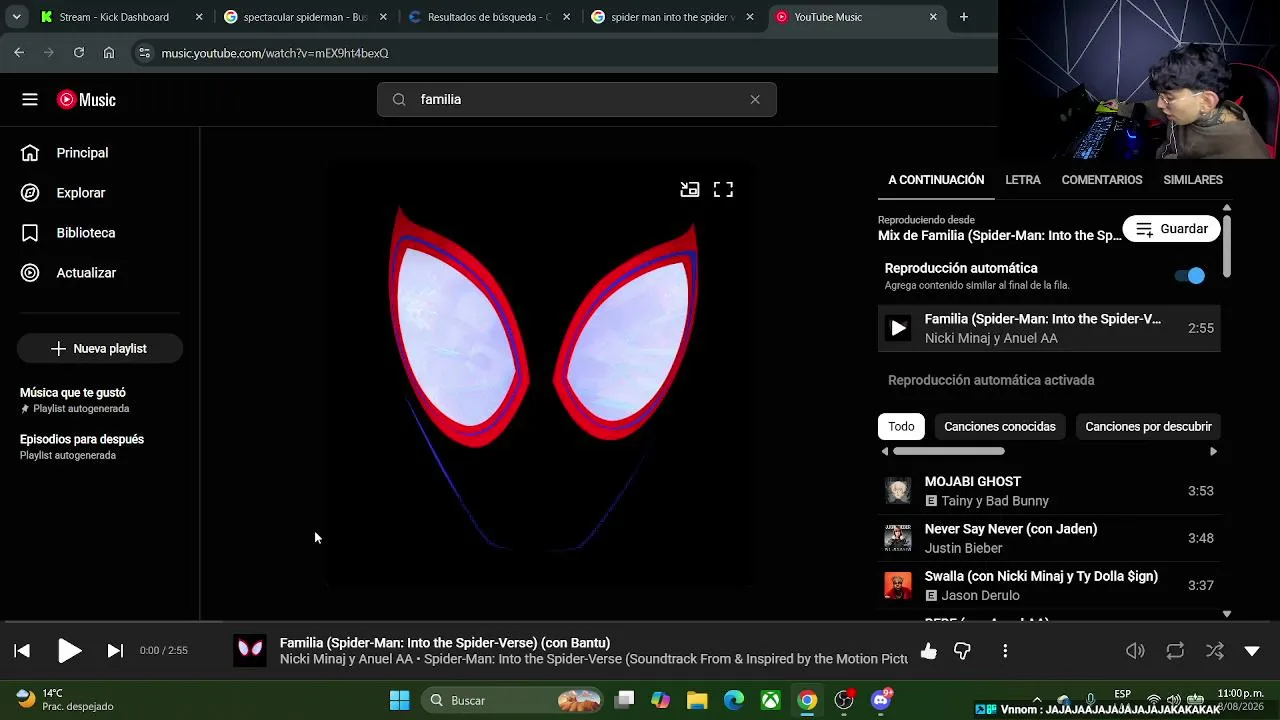Click the volume speaker icon

(1135, 651)
